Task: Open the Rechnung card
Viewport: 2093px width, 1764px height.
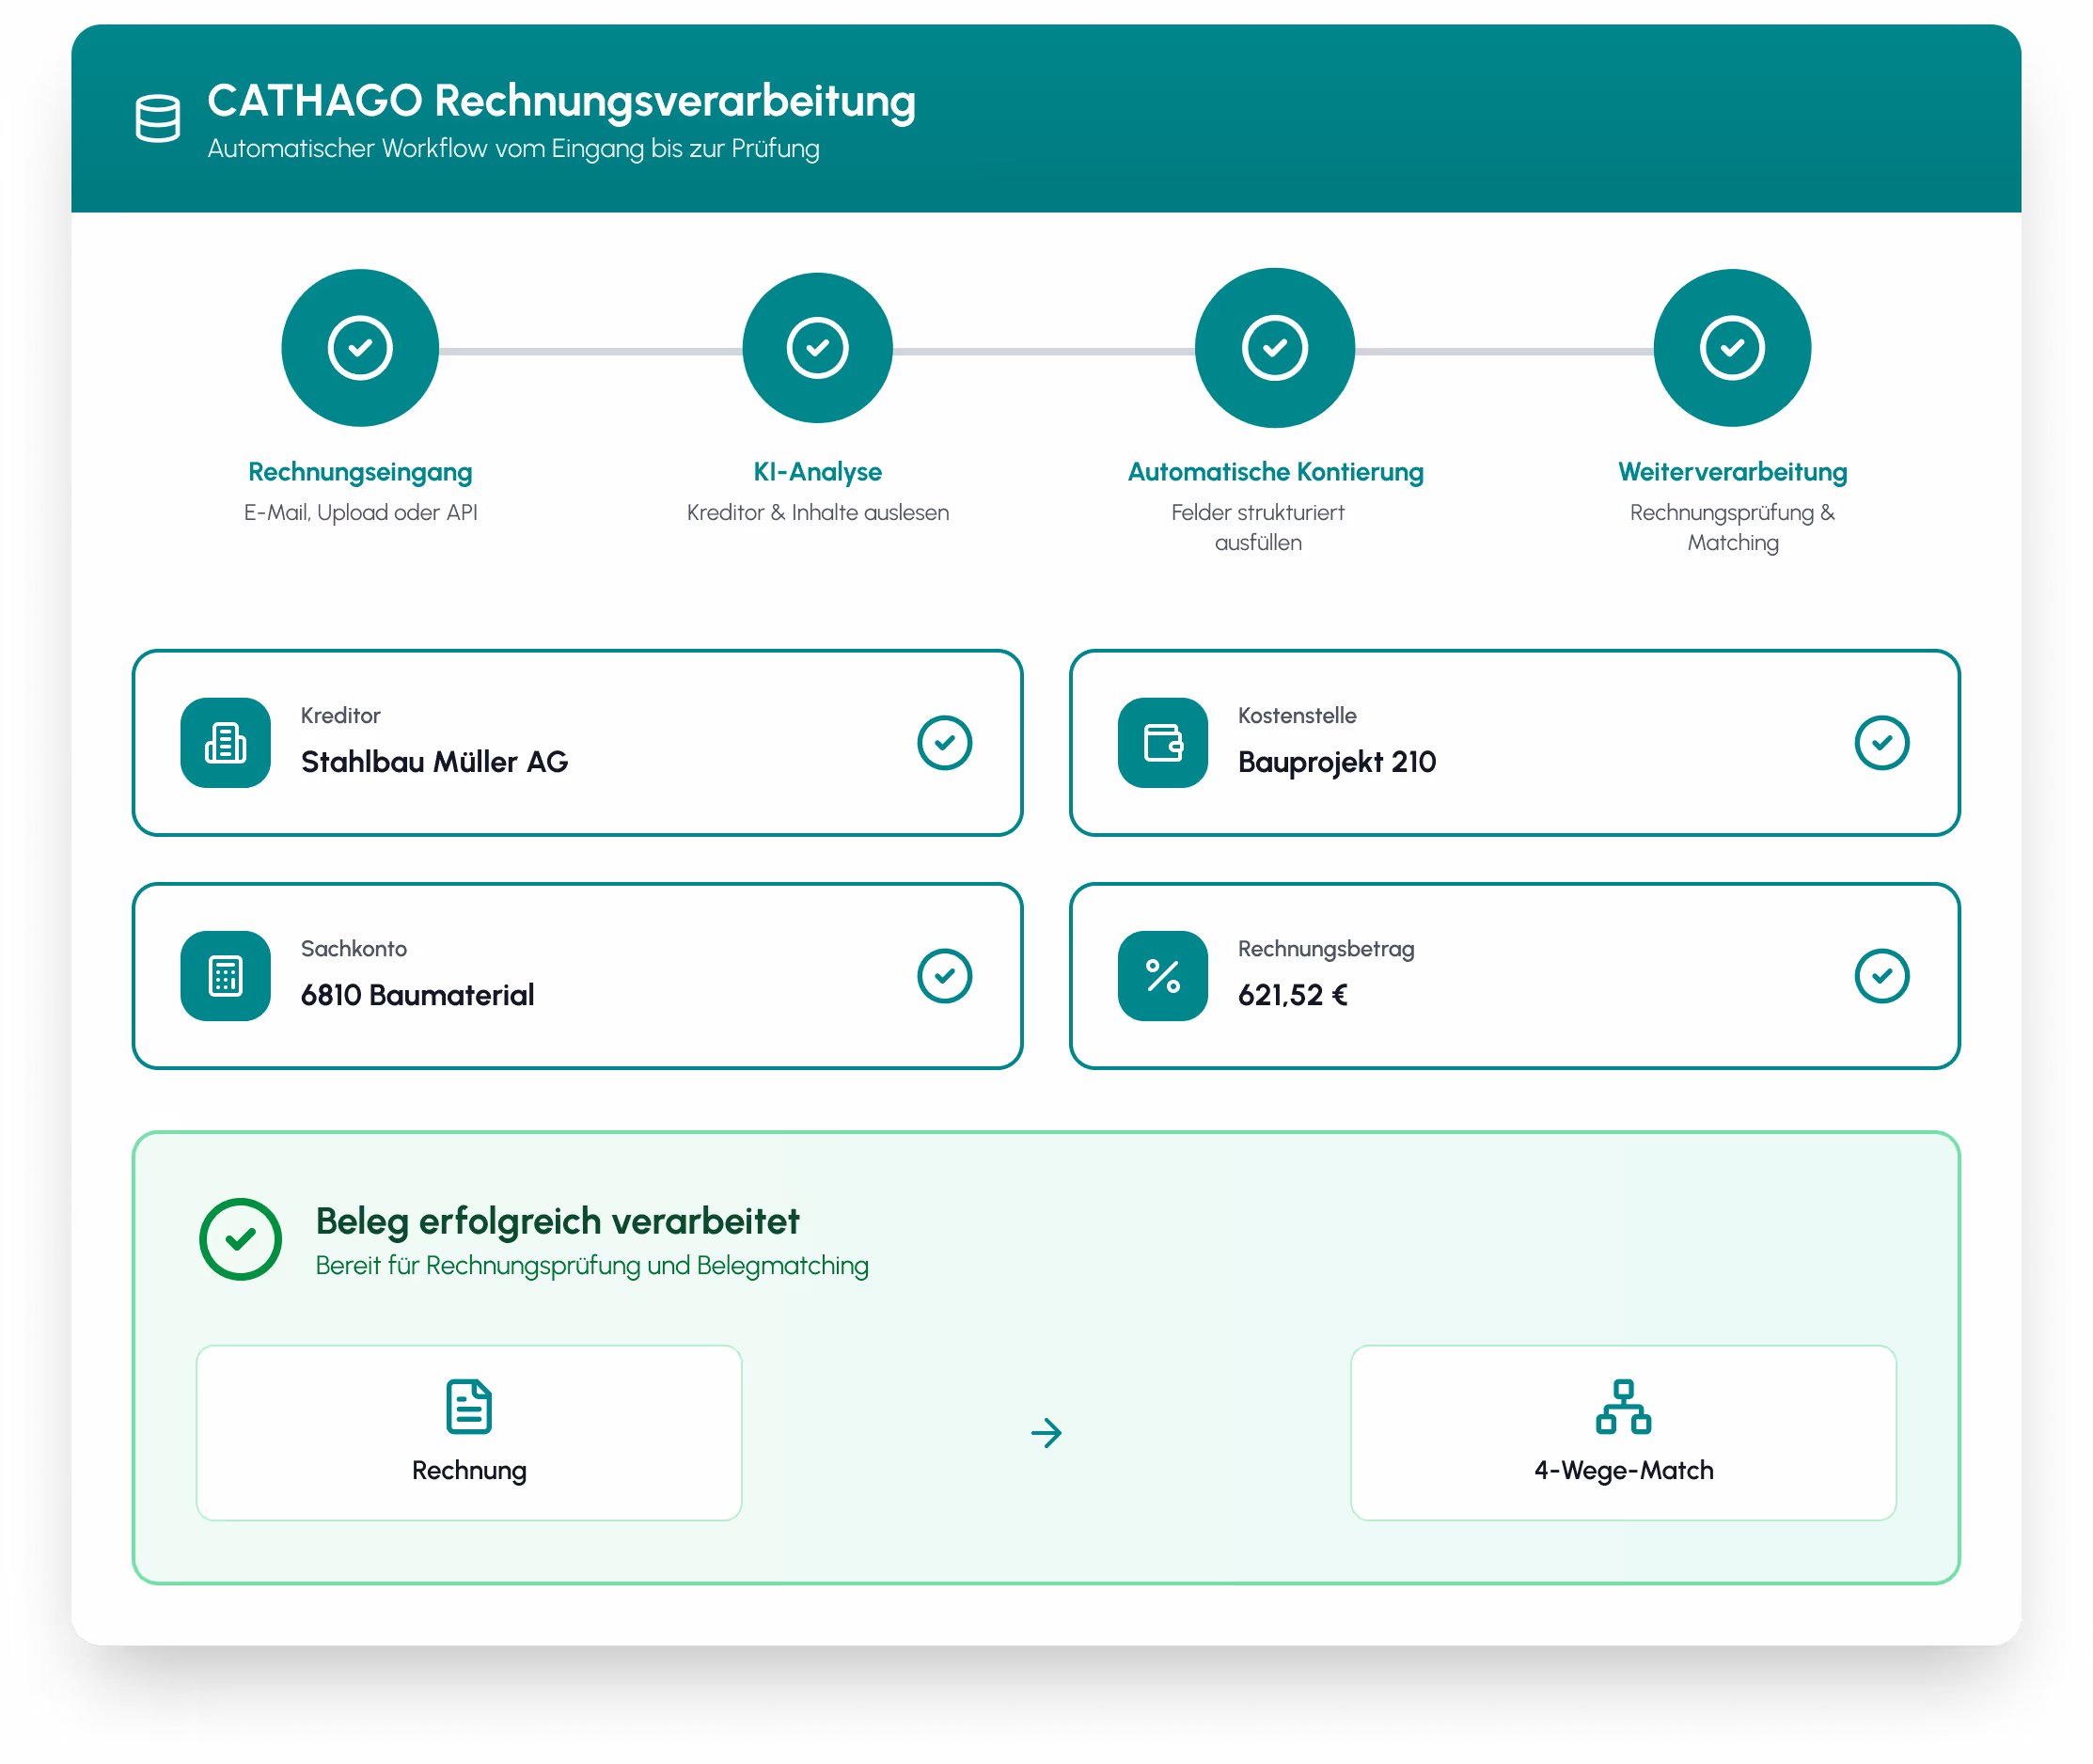Action: [469, 1432]
